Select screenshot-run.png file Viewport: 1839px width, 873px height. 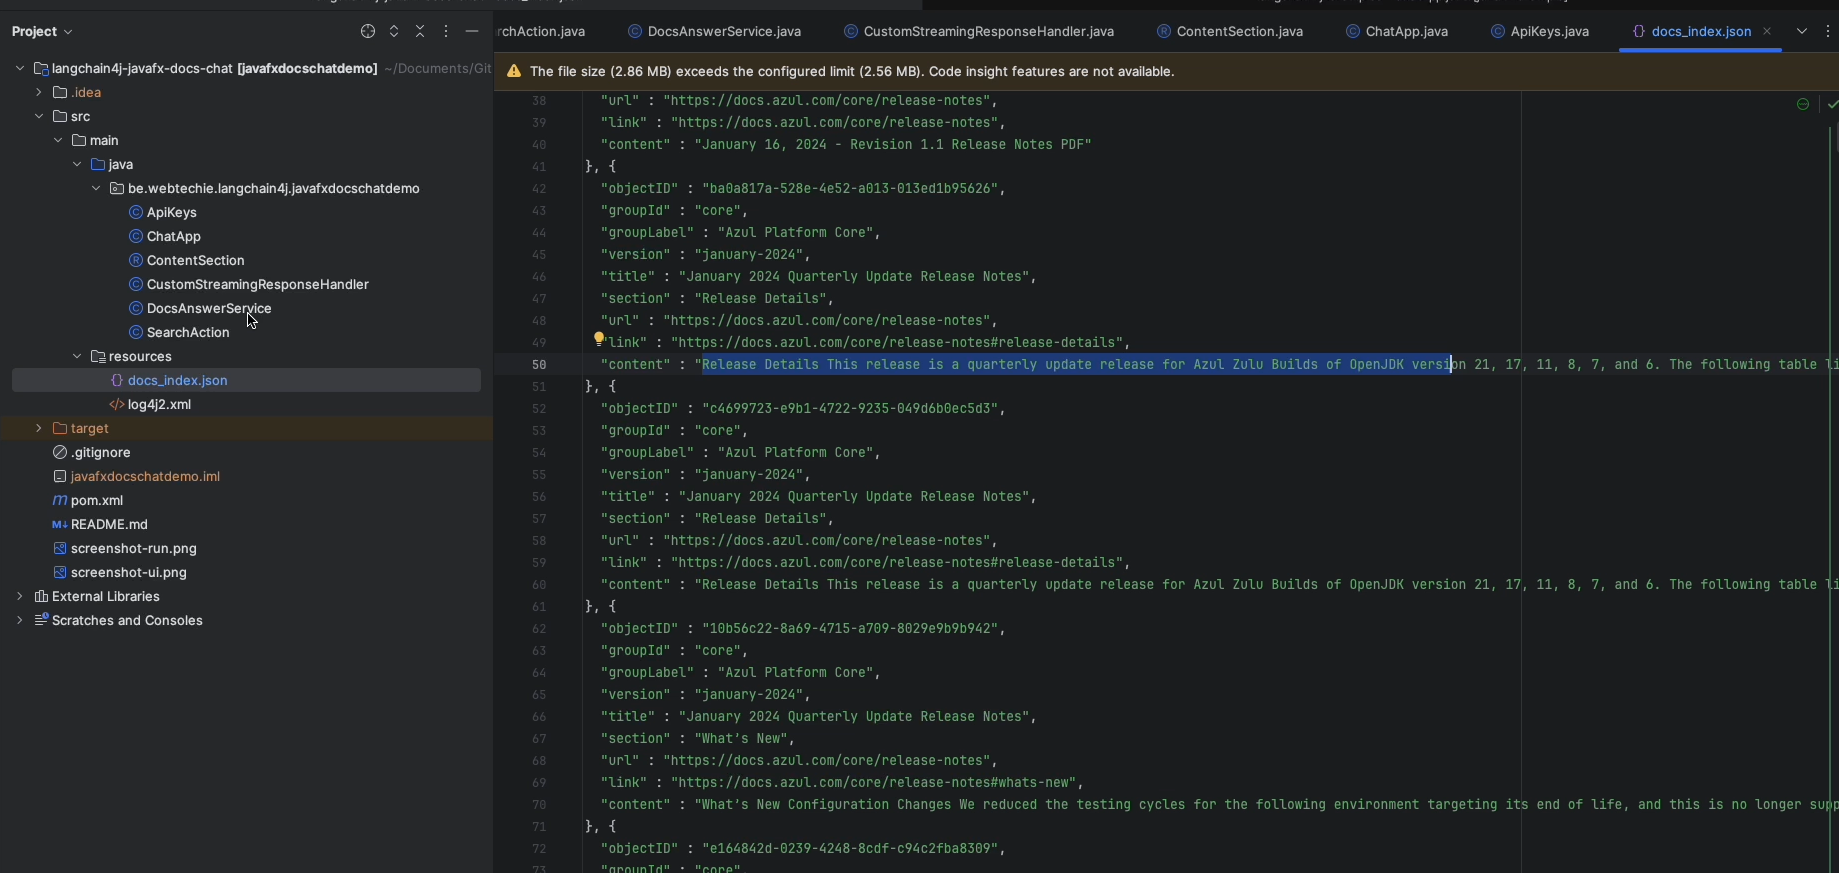[133, 548]
